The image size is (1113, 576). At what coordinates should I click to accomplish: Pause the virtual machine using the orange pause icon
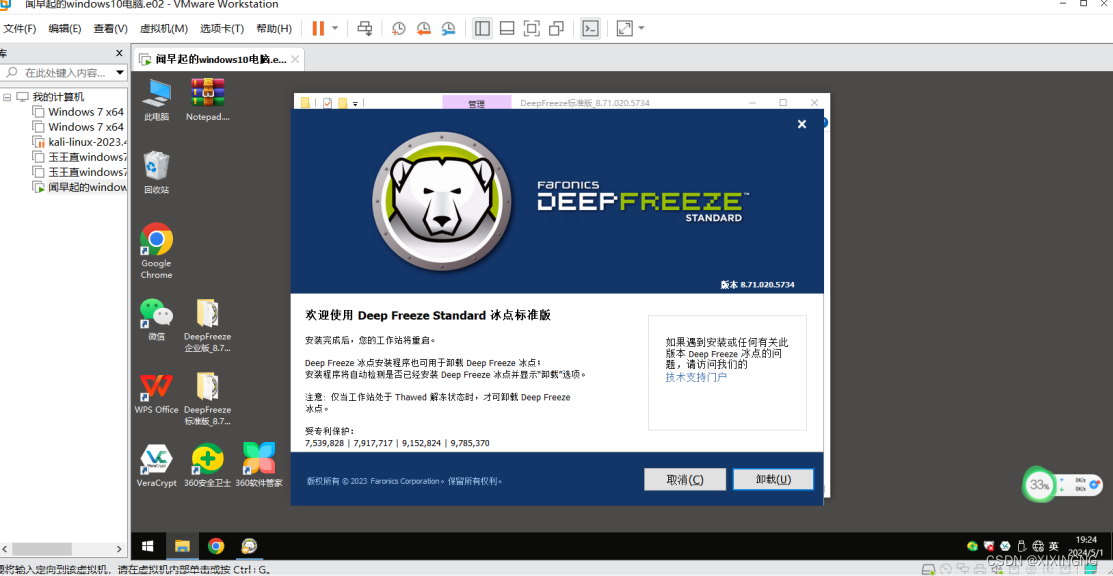[318, 28]
